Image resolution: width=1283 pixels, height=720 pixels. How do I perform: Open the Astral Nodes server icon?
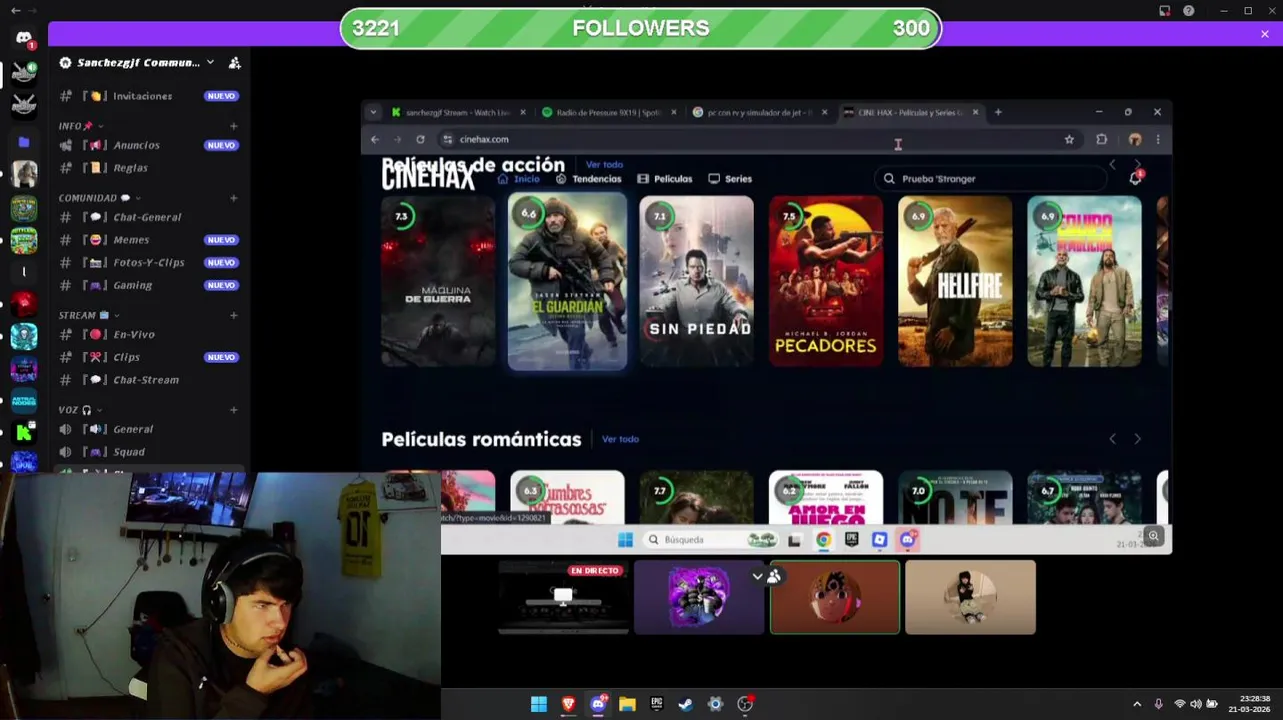click(24, 400)
